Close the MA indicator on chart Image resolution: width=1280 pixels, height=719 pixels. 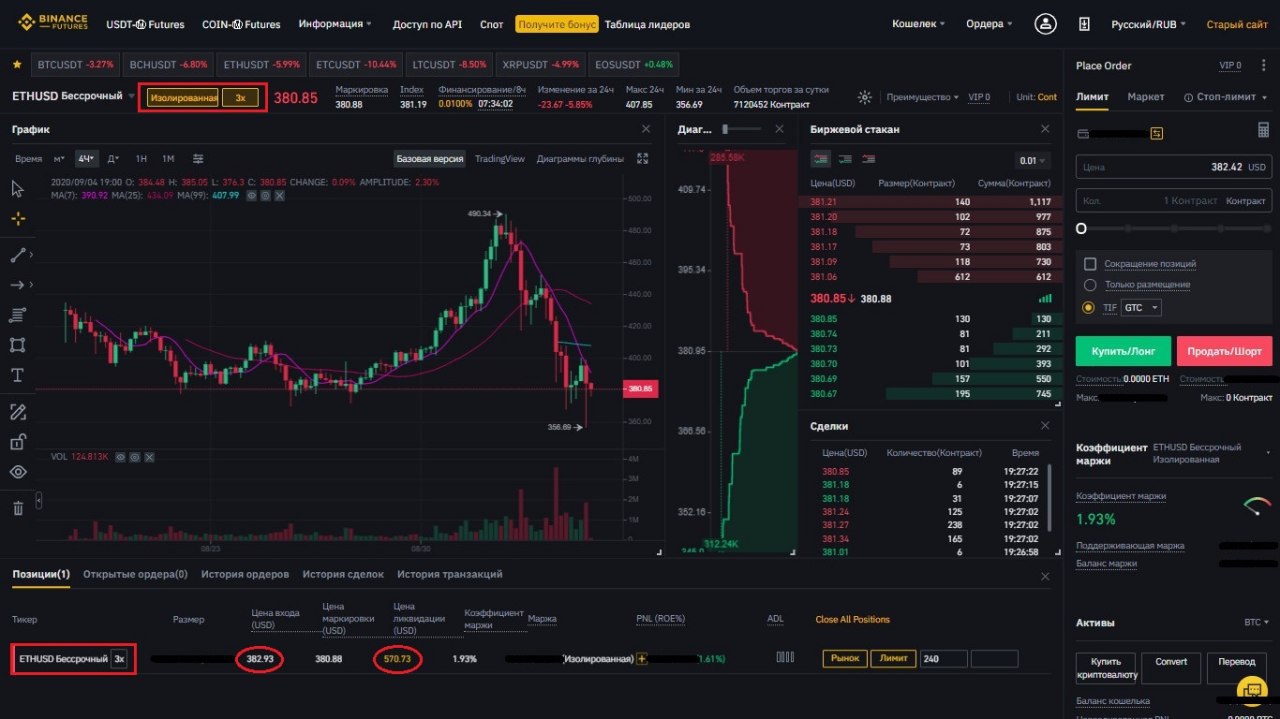click(279, 195)
